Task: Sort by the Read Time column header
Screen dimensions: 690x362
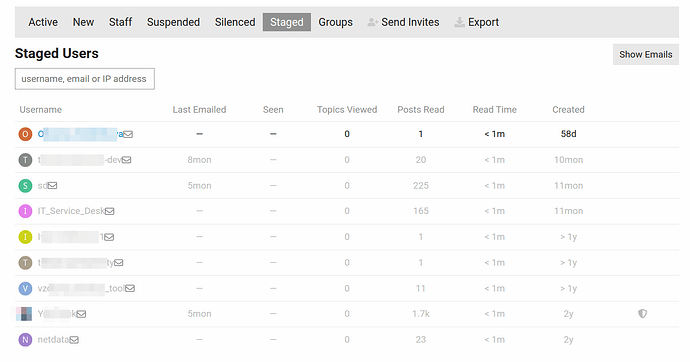Action: [495, 110]
